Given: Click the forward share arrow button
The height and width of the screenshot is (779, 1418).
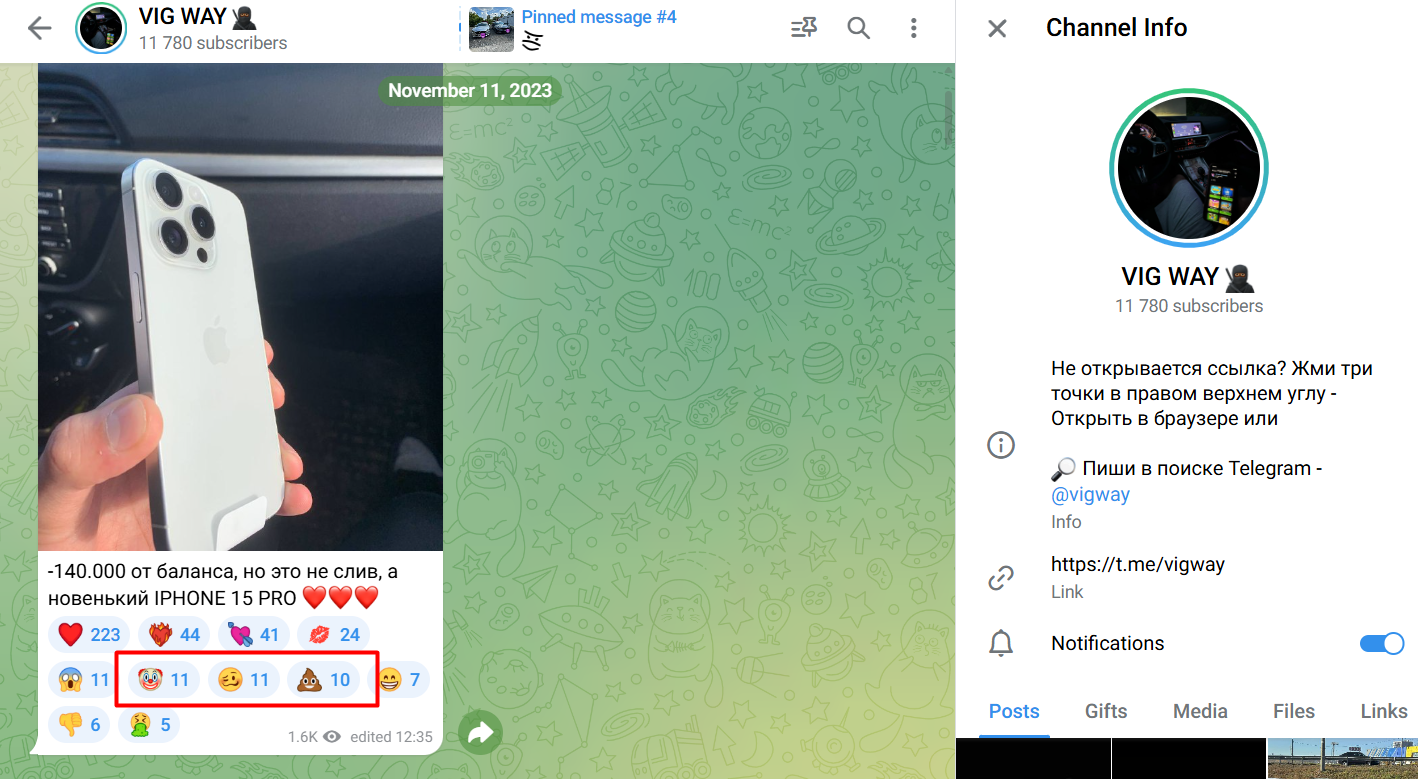Looking at the screenshot, I should (x=481, y=734).
